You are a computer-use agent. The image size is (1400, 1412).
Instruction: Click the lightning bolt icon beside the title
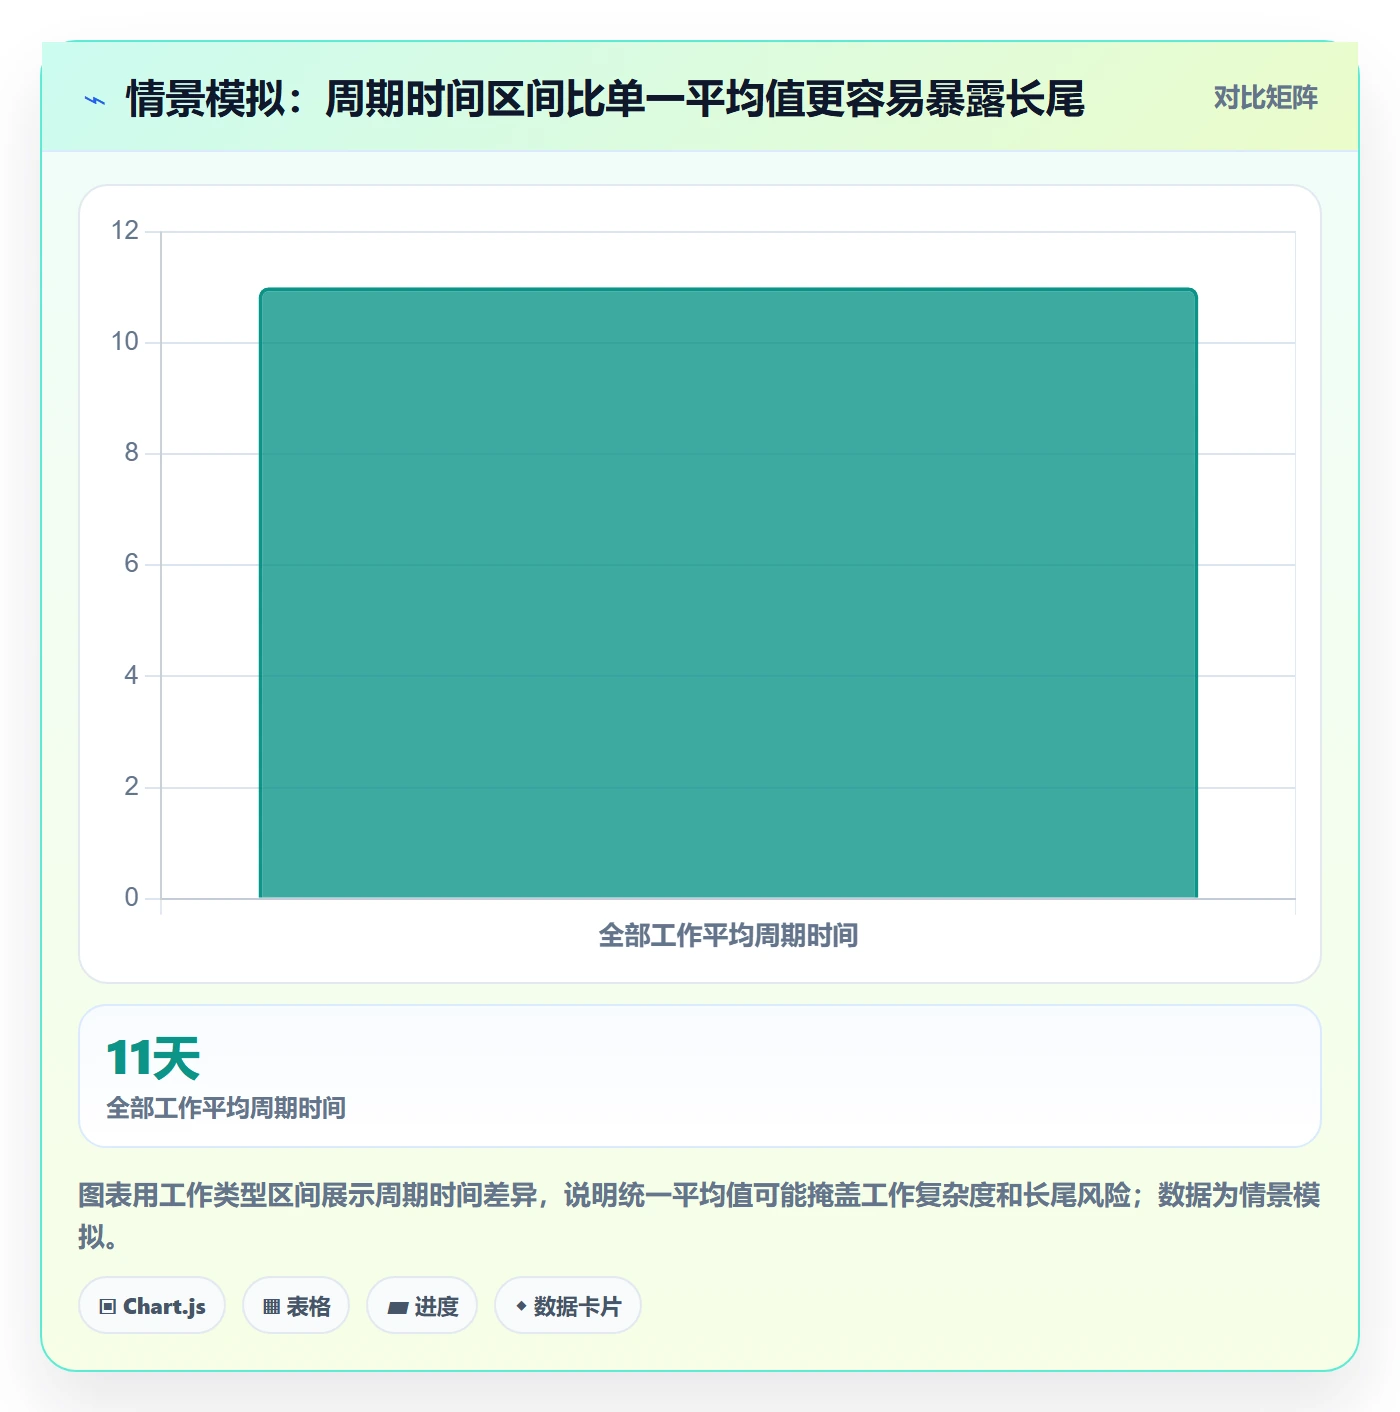[x=95, y=100]
